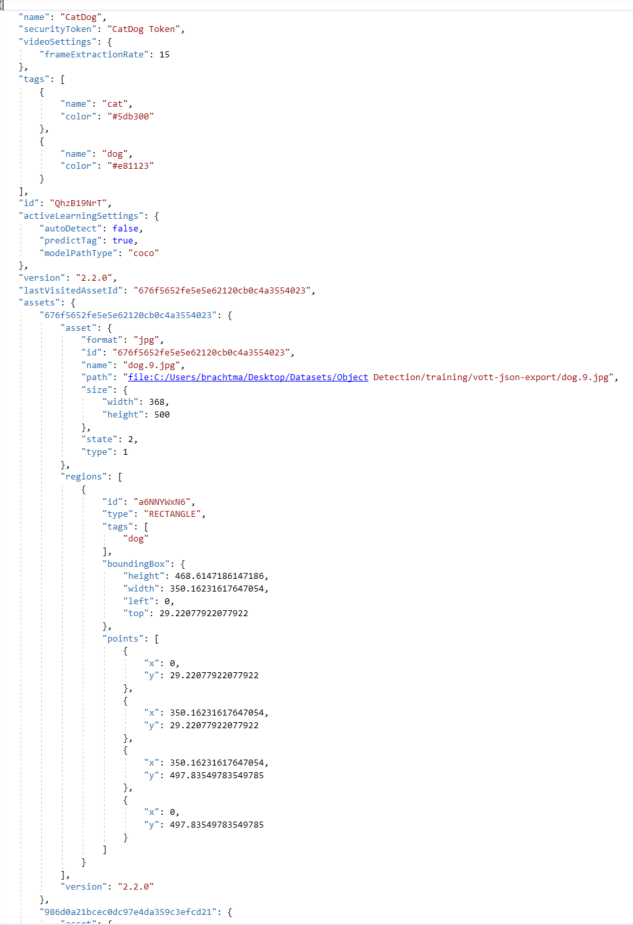
Task: Select the "videoSettings" key
Action: click(57, 42)
